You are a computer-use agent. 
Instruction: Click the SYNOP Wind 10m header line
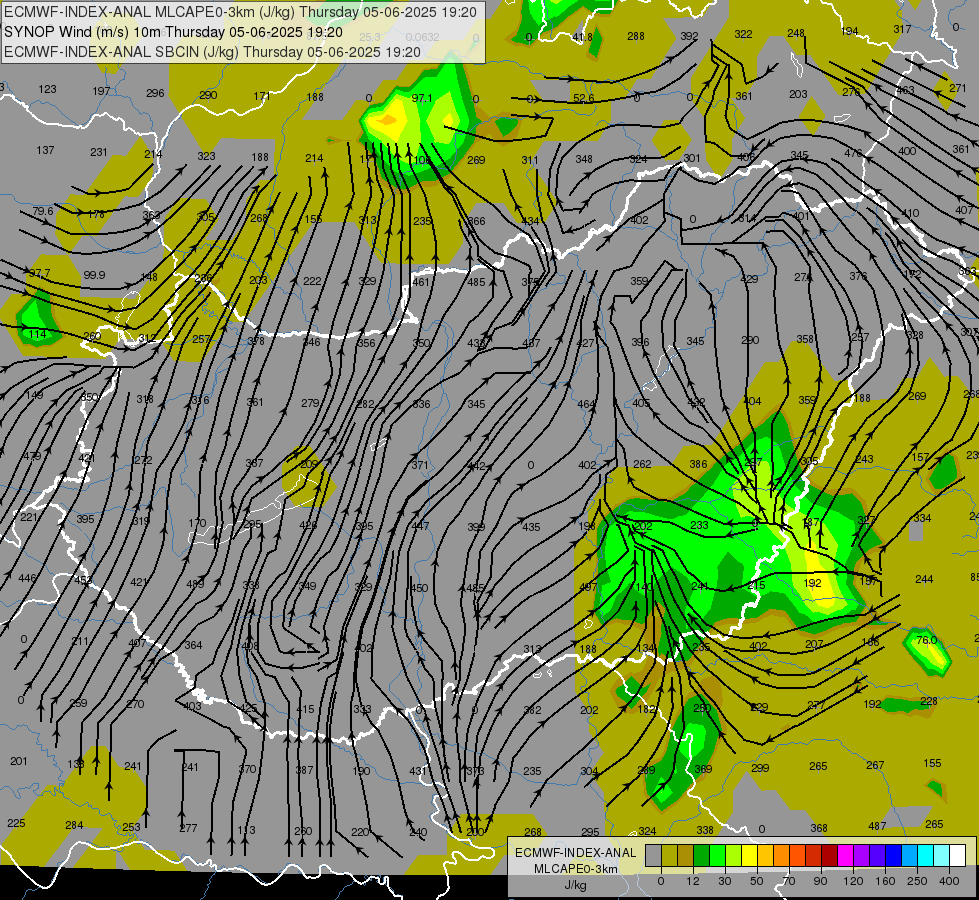pyautogui.click(x=174, y=32)
